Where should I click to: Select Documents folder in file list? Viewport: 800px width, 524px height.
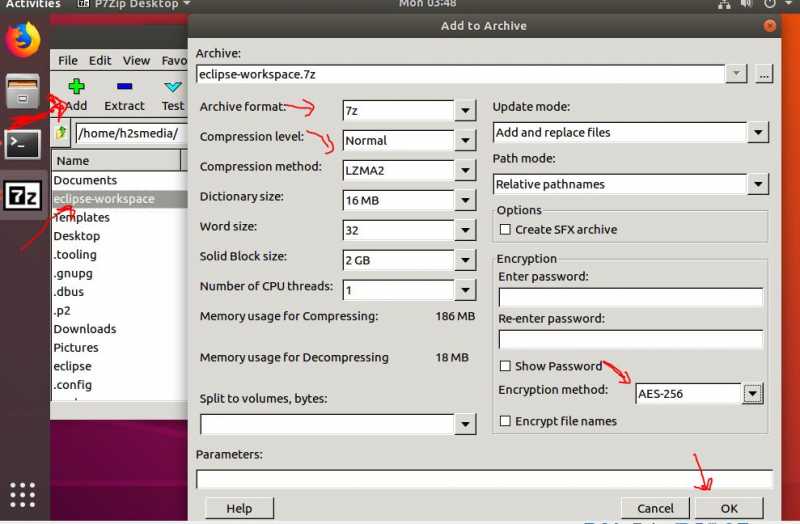tap(85, 180)
